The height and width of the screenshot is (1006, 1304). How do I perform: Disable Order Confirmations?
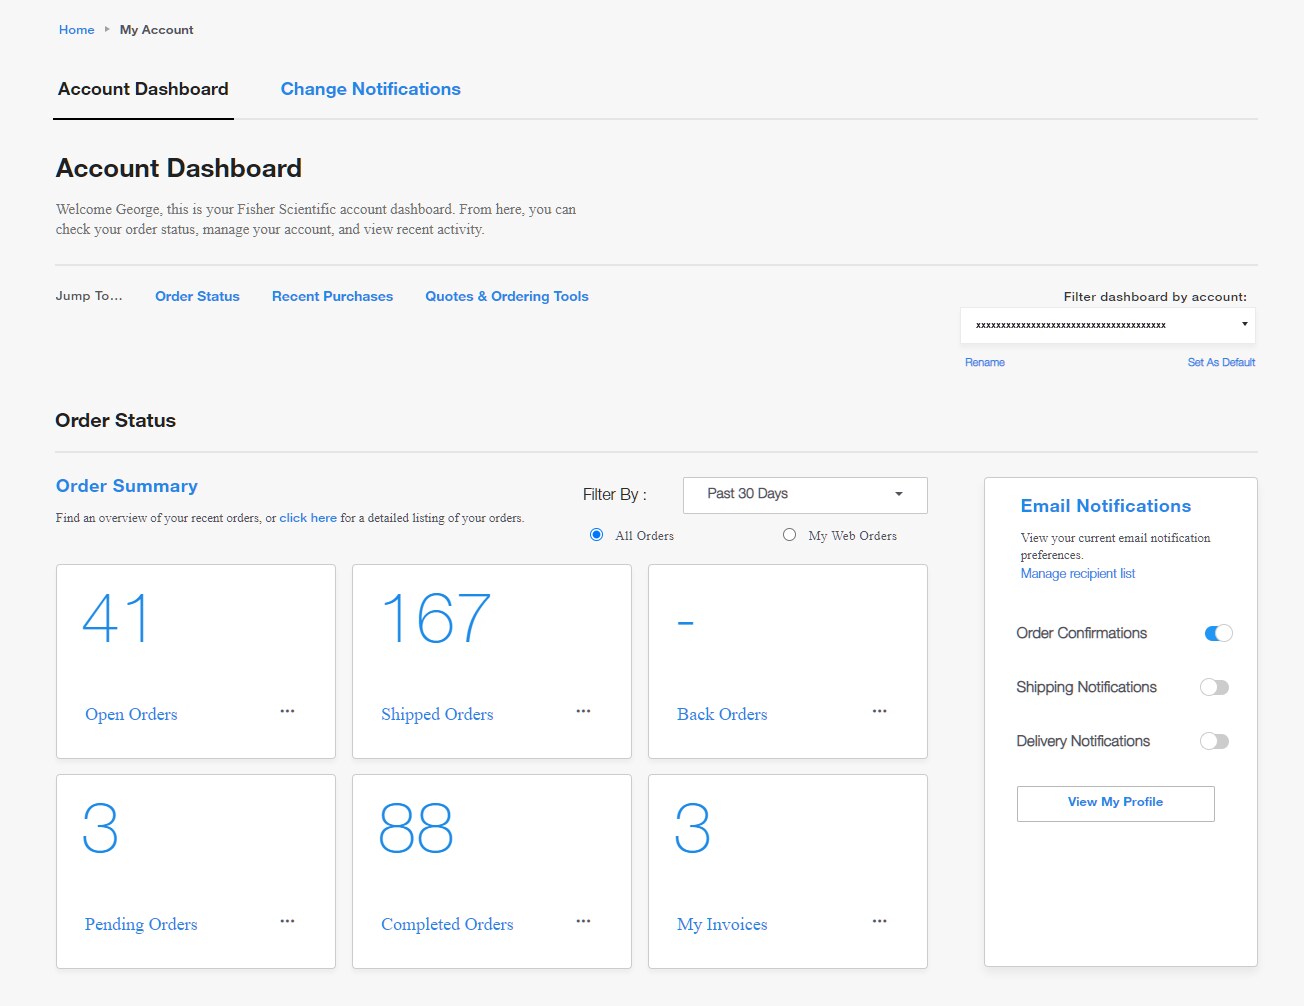pos(1217,633)
